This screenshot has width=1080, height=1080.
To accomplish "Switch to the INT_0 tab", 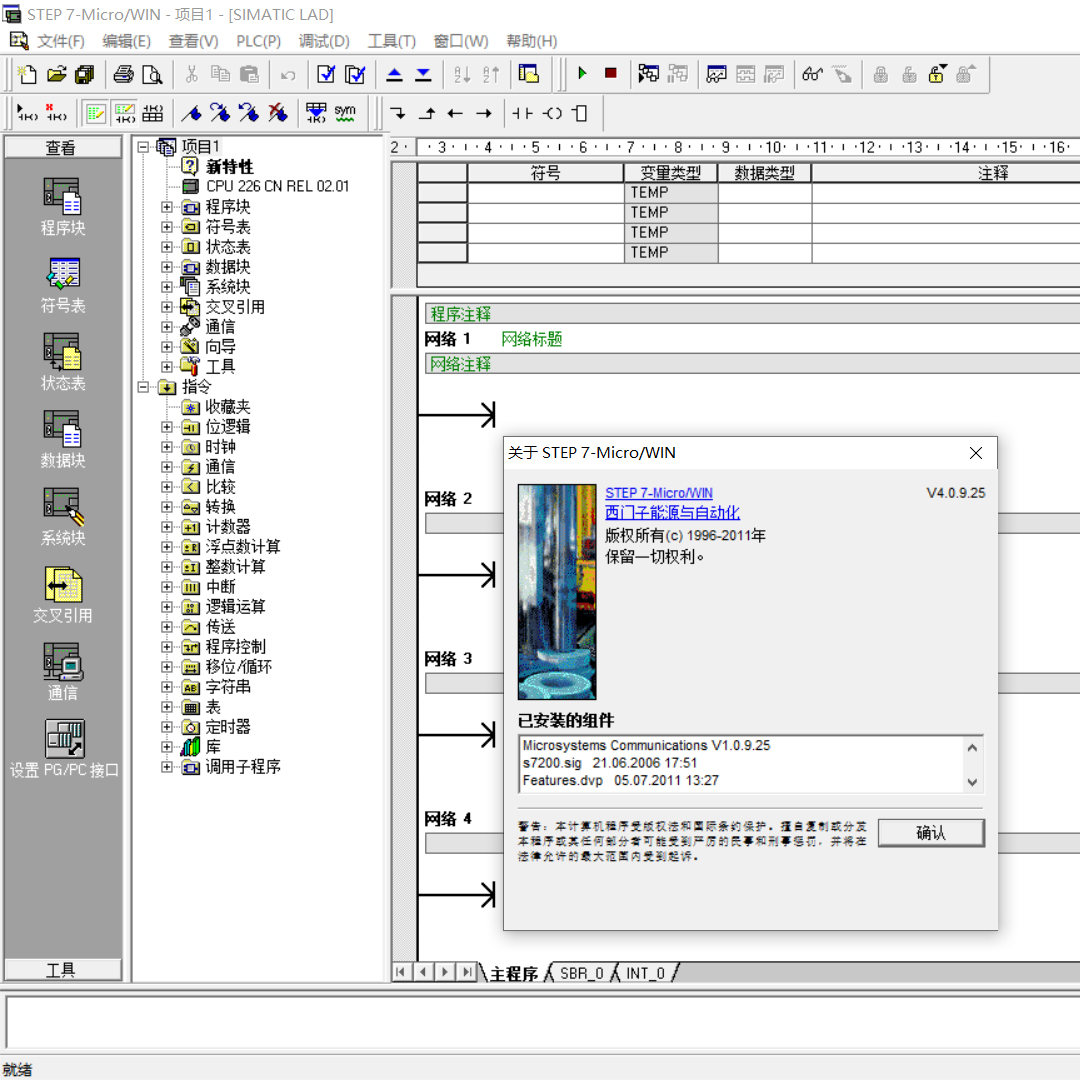I will (x=645, y=973).
